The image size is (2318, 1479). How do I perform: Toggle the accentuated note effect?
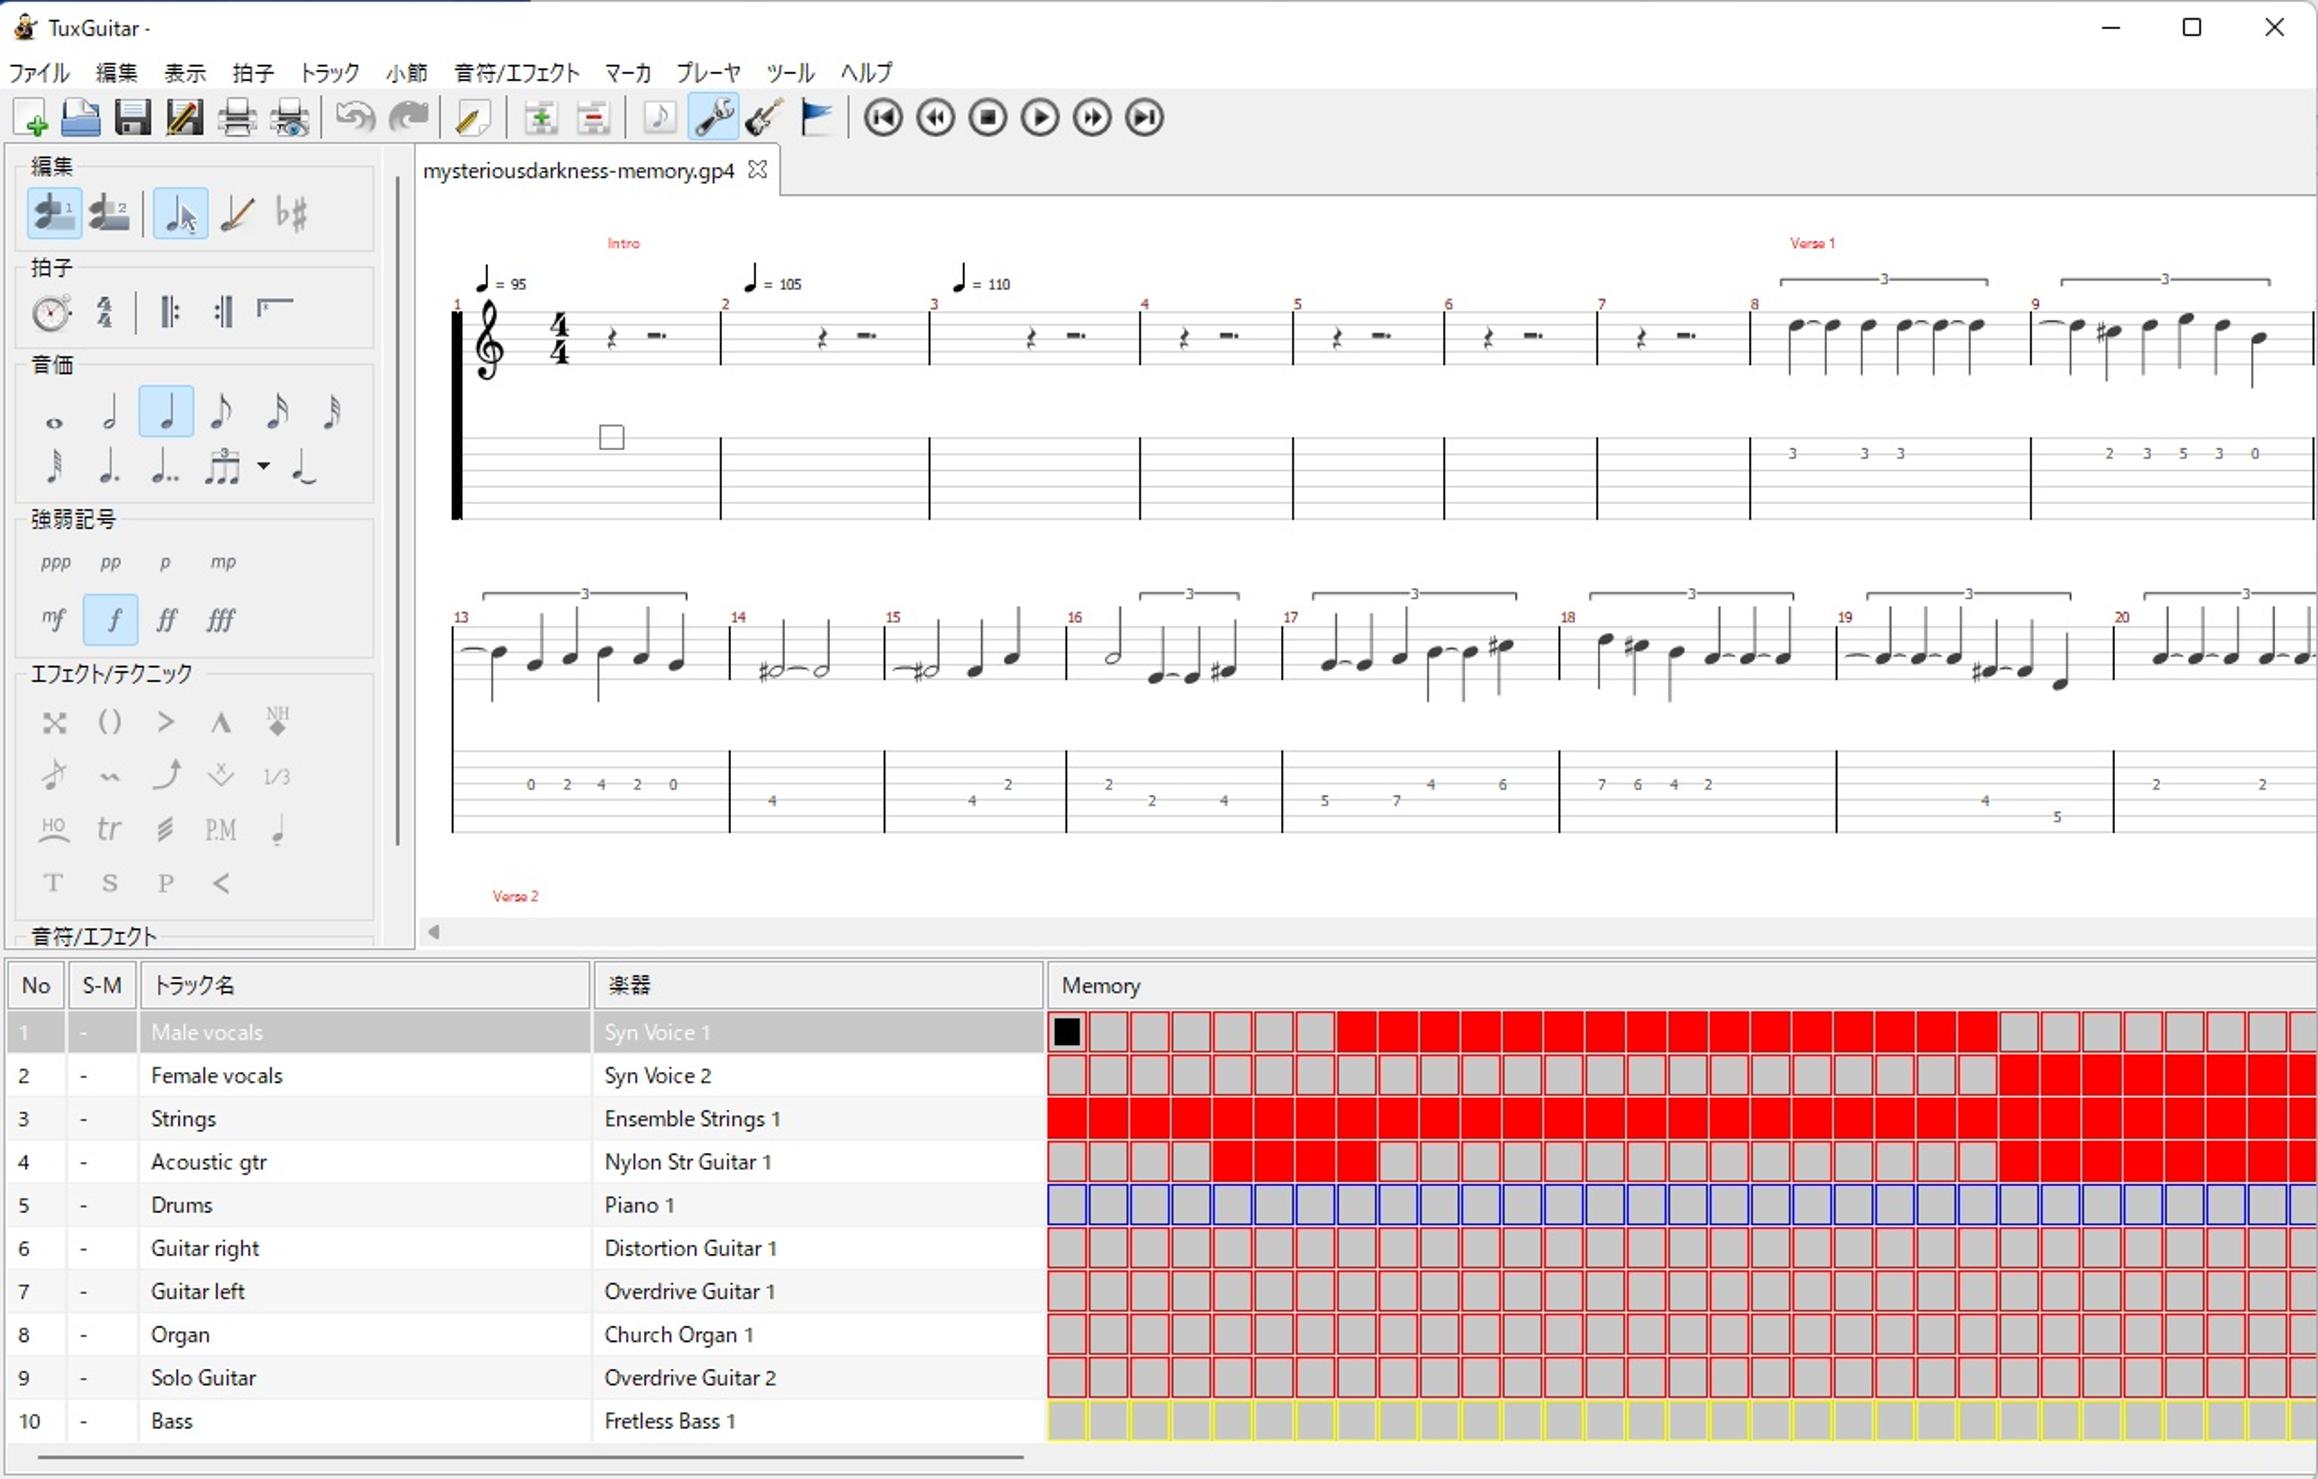pos(165,722)
